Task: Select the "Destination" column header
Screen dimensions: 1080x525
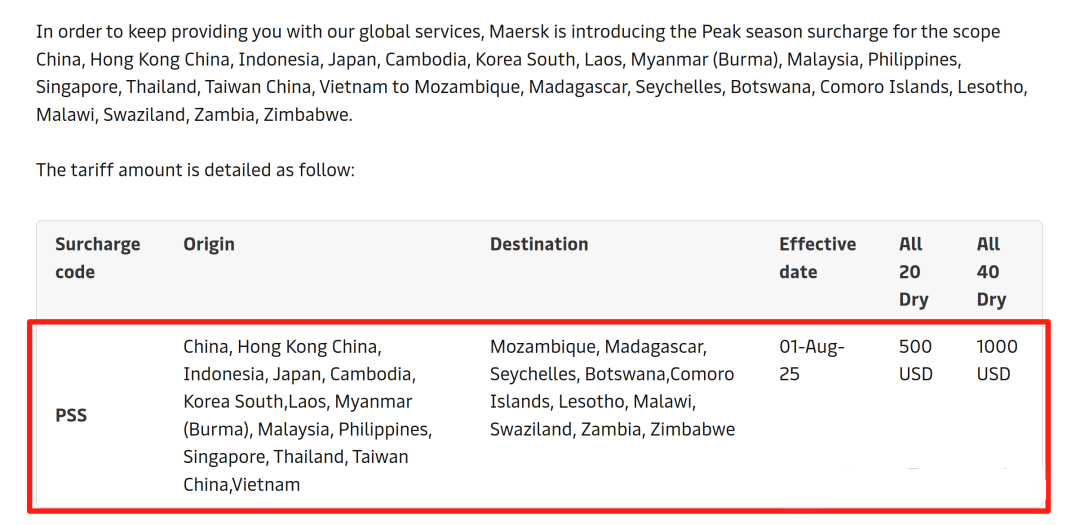Action: click(x=539, y=244)
